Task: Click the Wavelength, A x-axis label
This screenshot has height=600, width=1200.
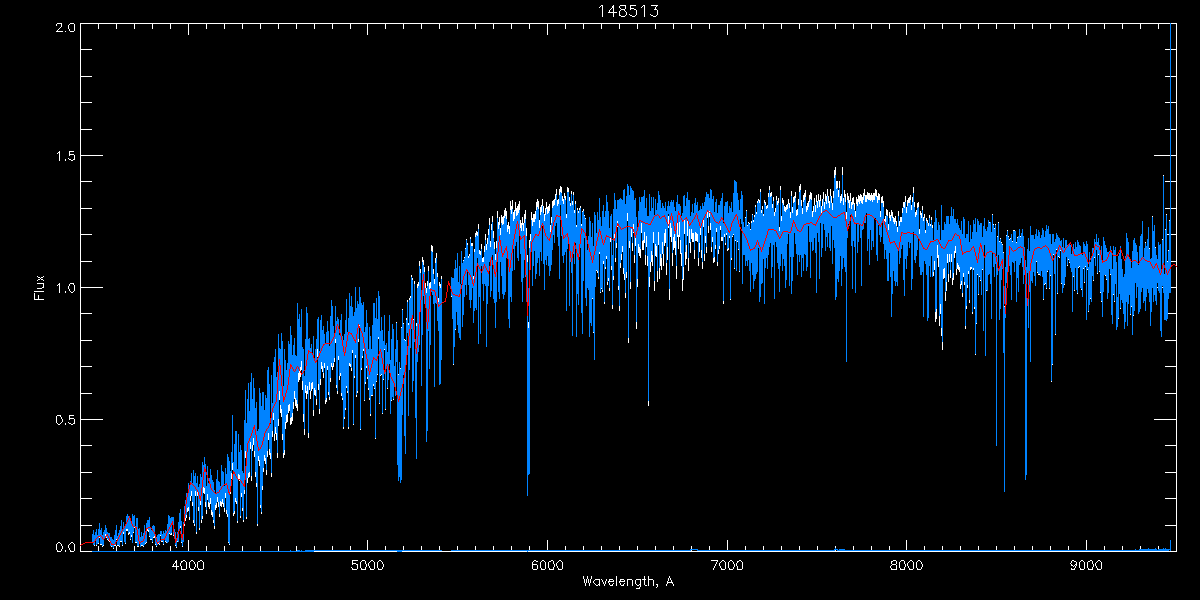Action: [627, 582]
